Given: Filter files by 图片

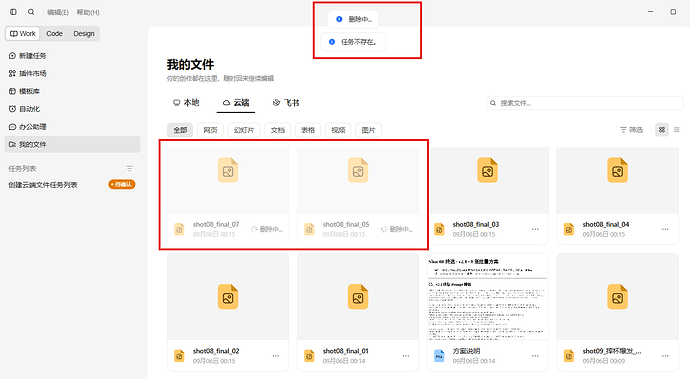Looking at the screenshot, I should point(368,130).
